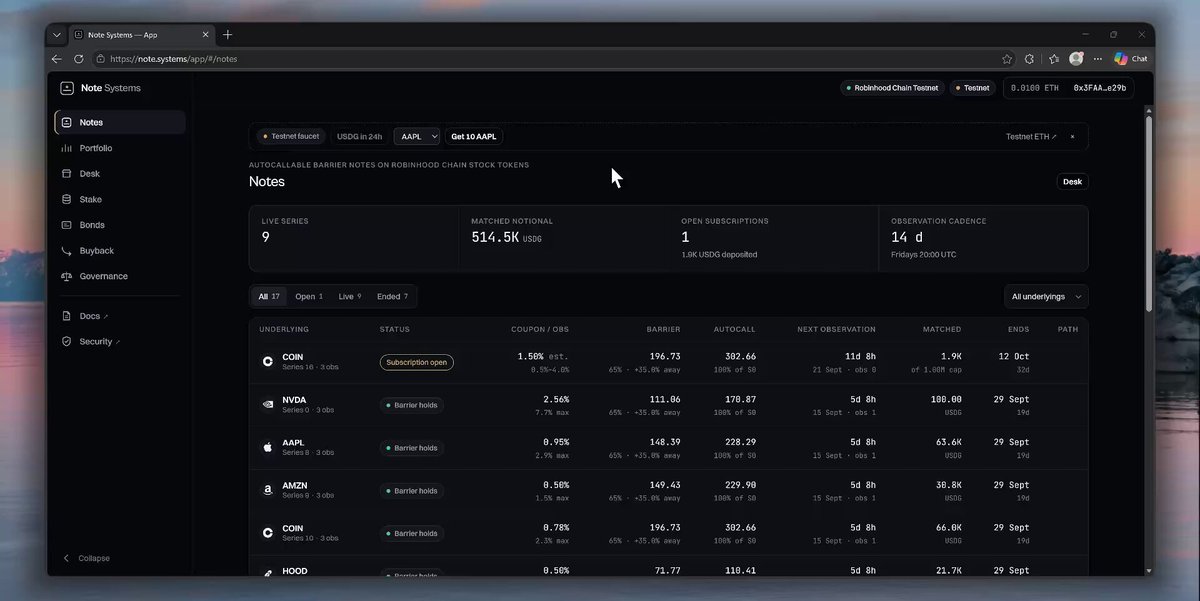Click the NVDA logo icon
1200x601 pixels.
click(x=268, y=405)
